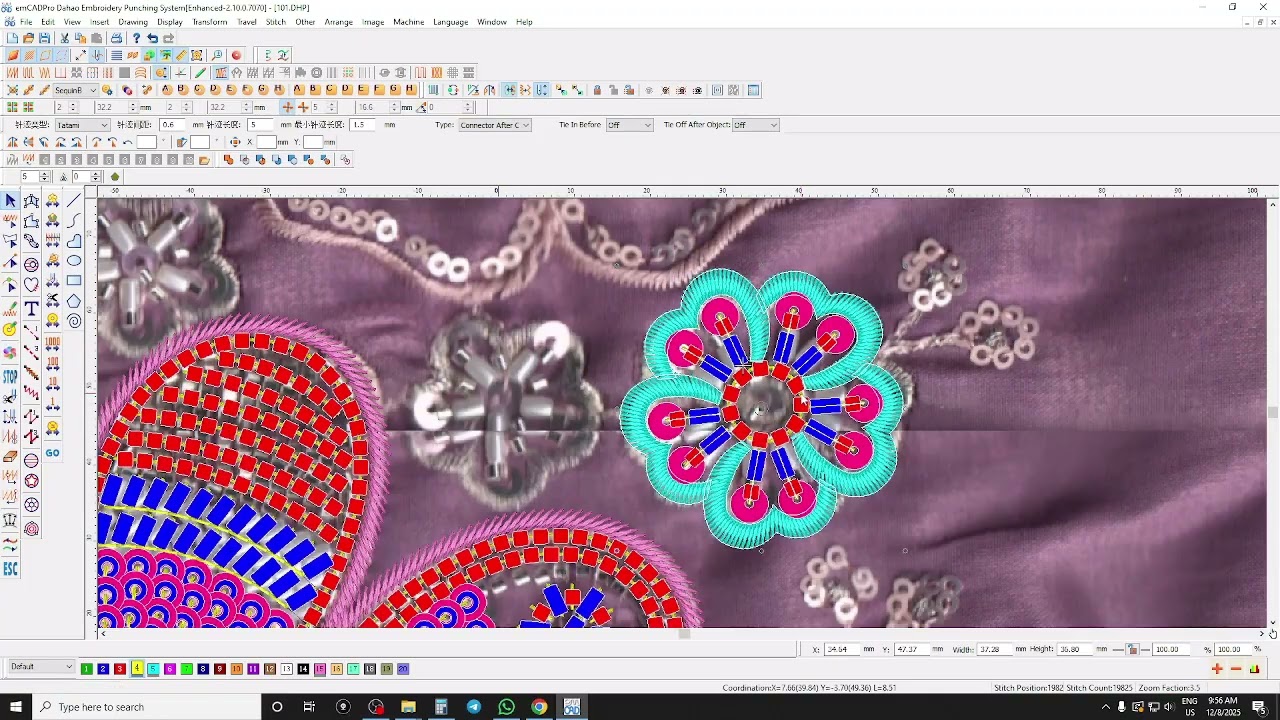Select color swatch 20 purple
Image resolution: width=1280 pixels, height=720 pixels.
(x=403, y=669)
